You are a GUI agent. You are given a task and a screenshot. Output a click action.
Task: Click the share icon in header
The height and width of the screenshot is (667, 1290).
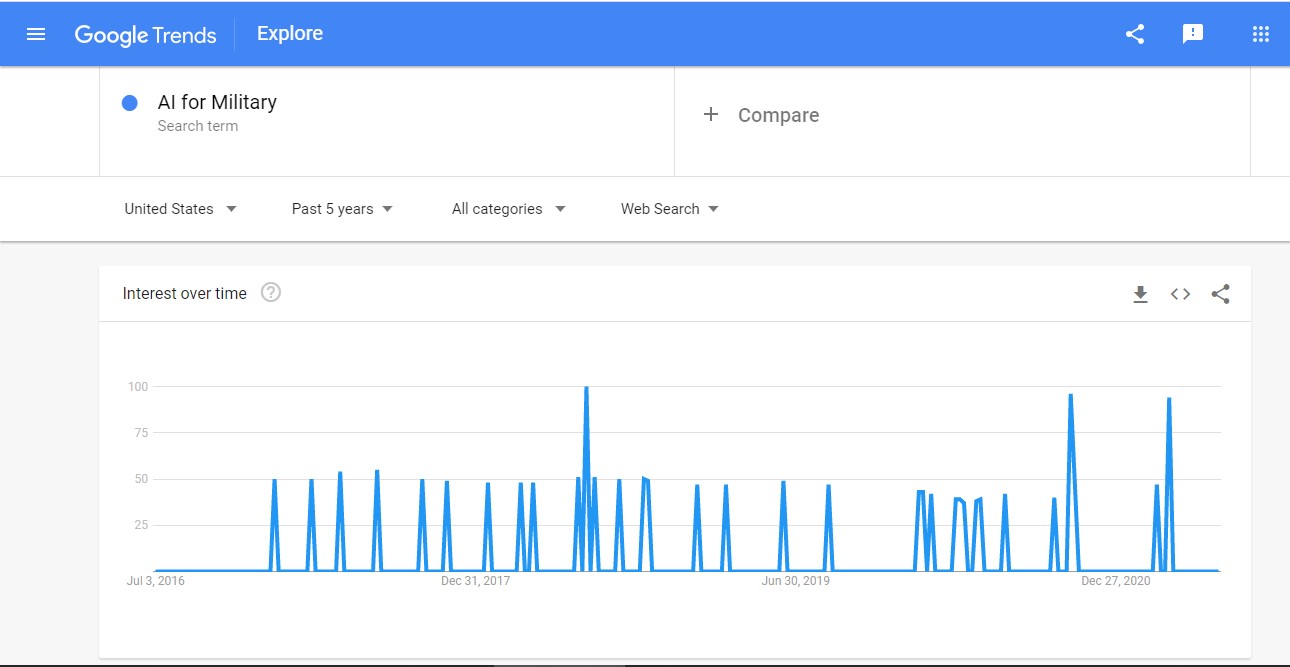point(1134,34)
